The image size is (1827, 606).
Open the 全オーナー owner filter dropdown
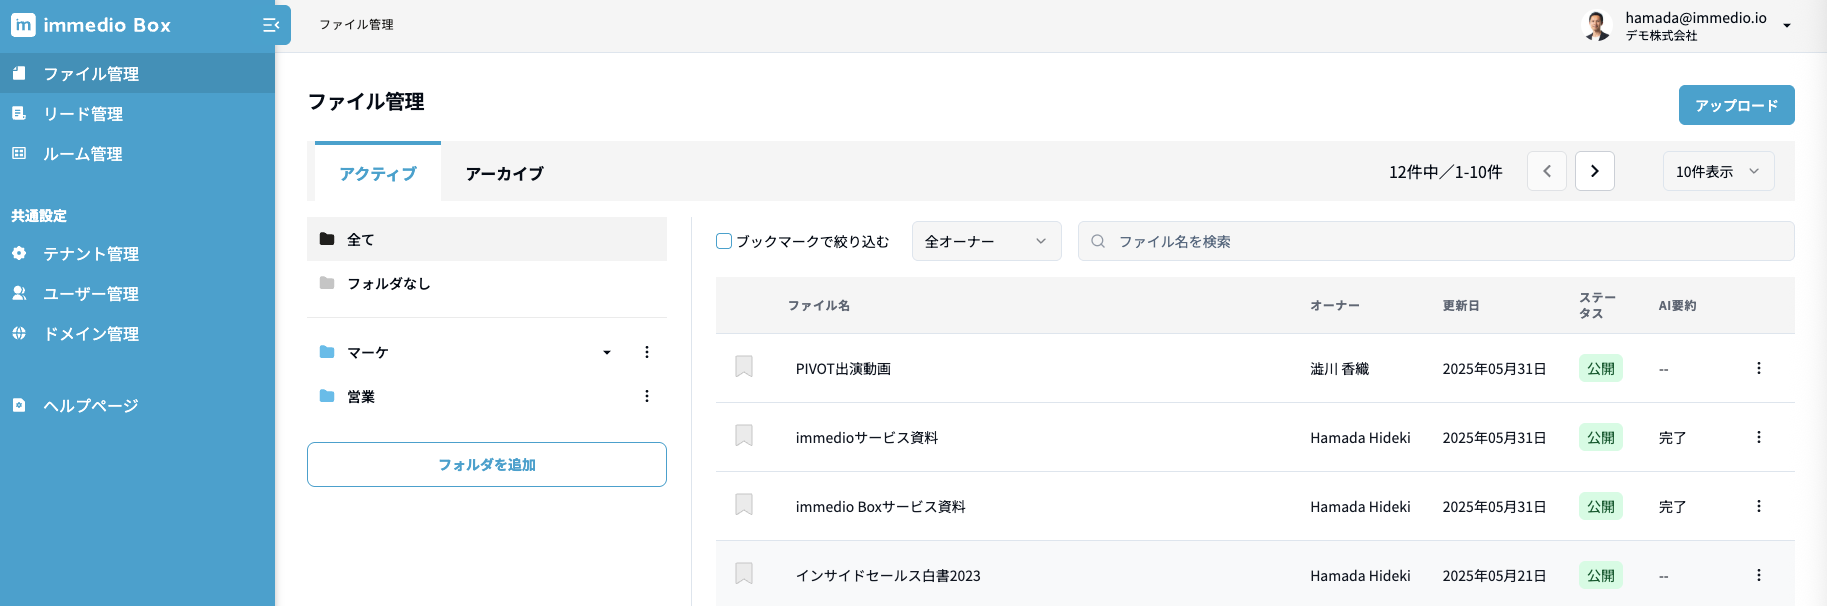[986, 241]
